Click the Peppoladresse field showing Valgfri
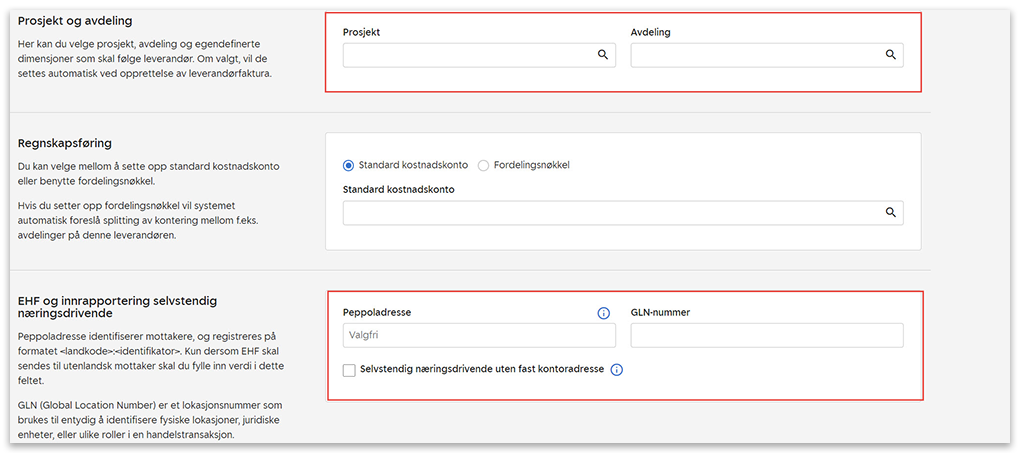 478,336
